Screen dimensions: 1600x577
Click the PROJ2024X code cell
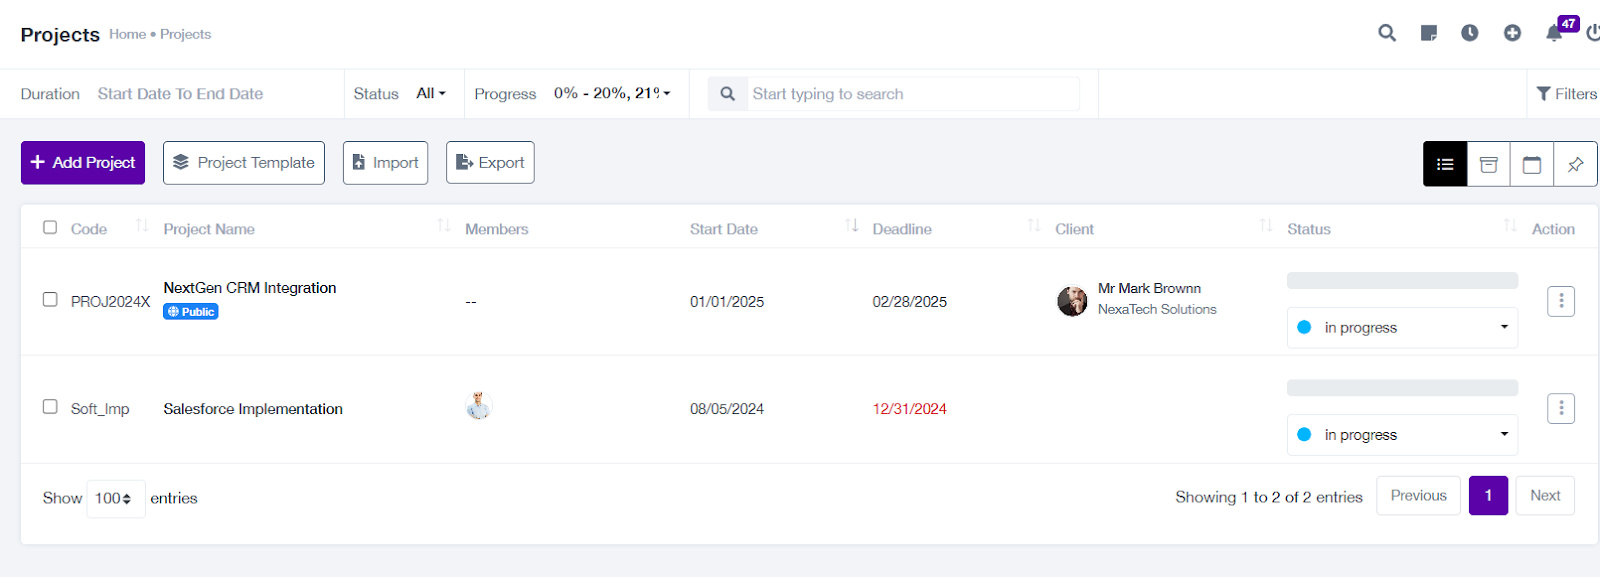[x=110, y=302]
